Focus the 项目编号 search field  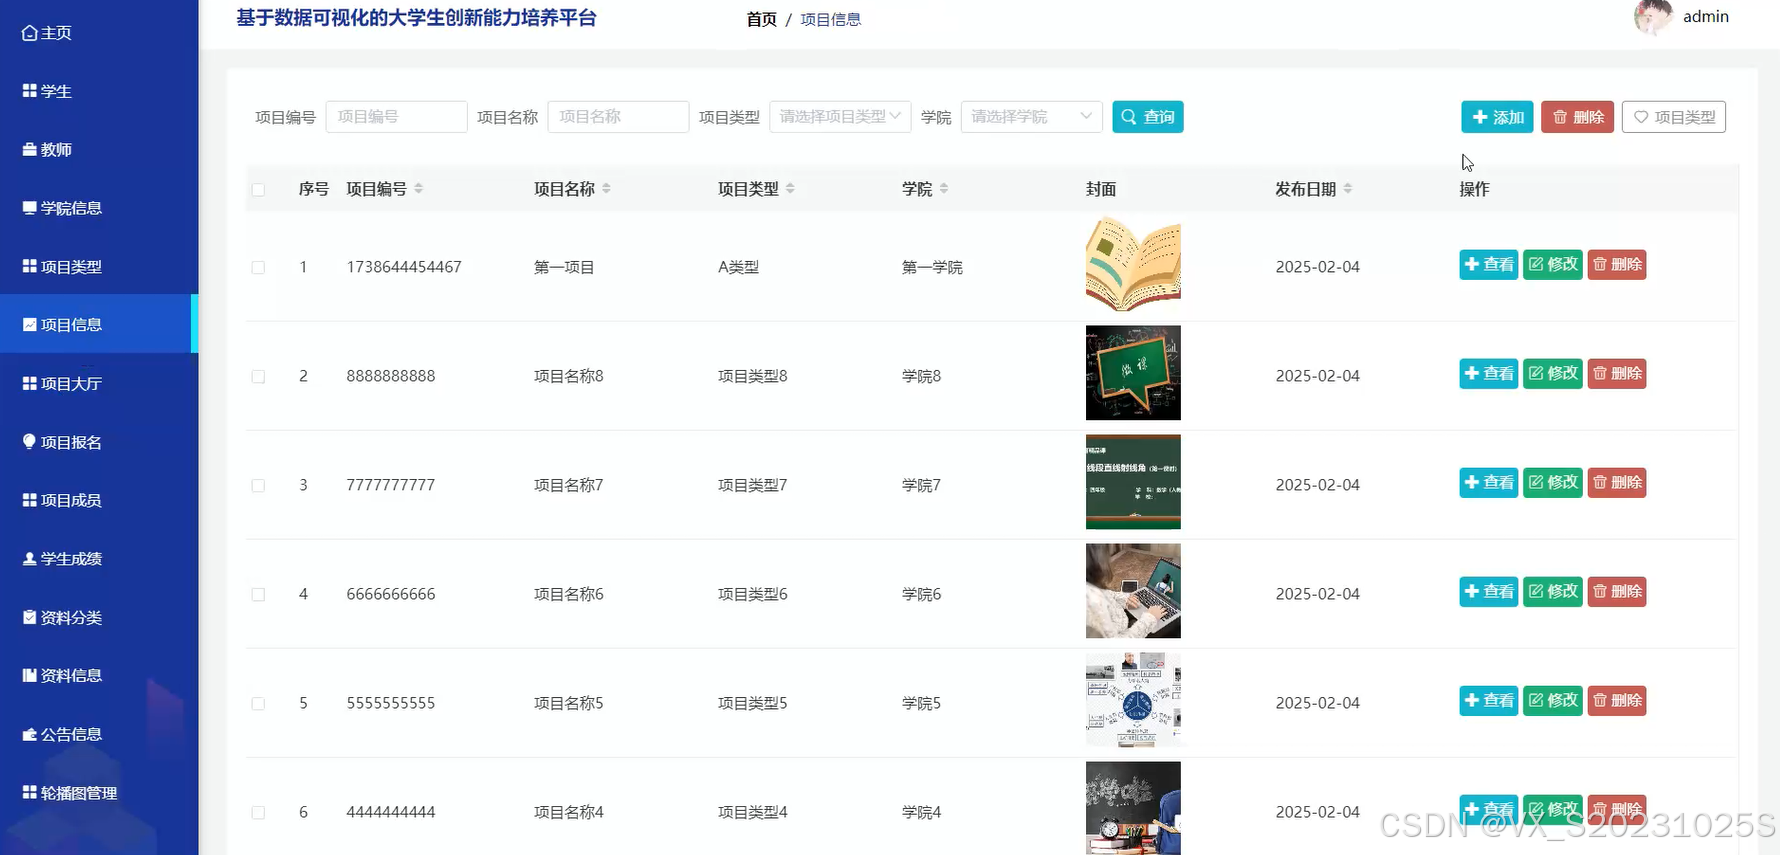click(x=396, y=117)
